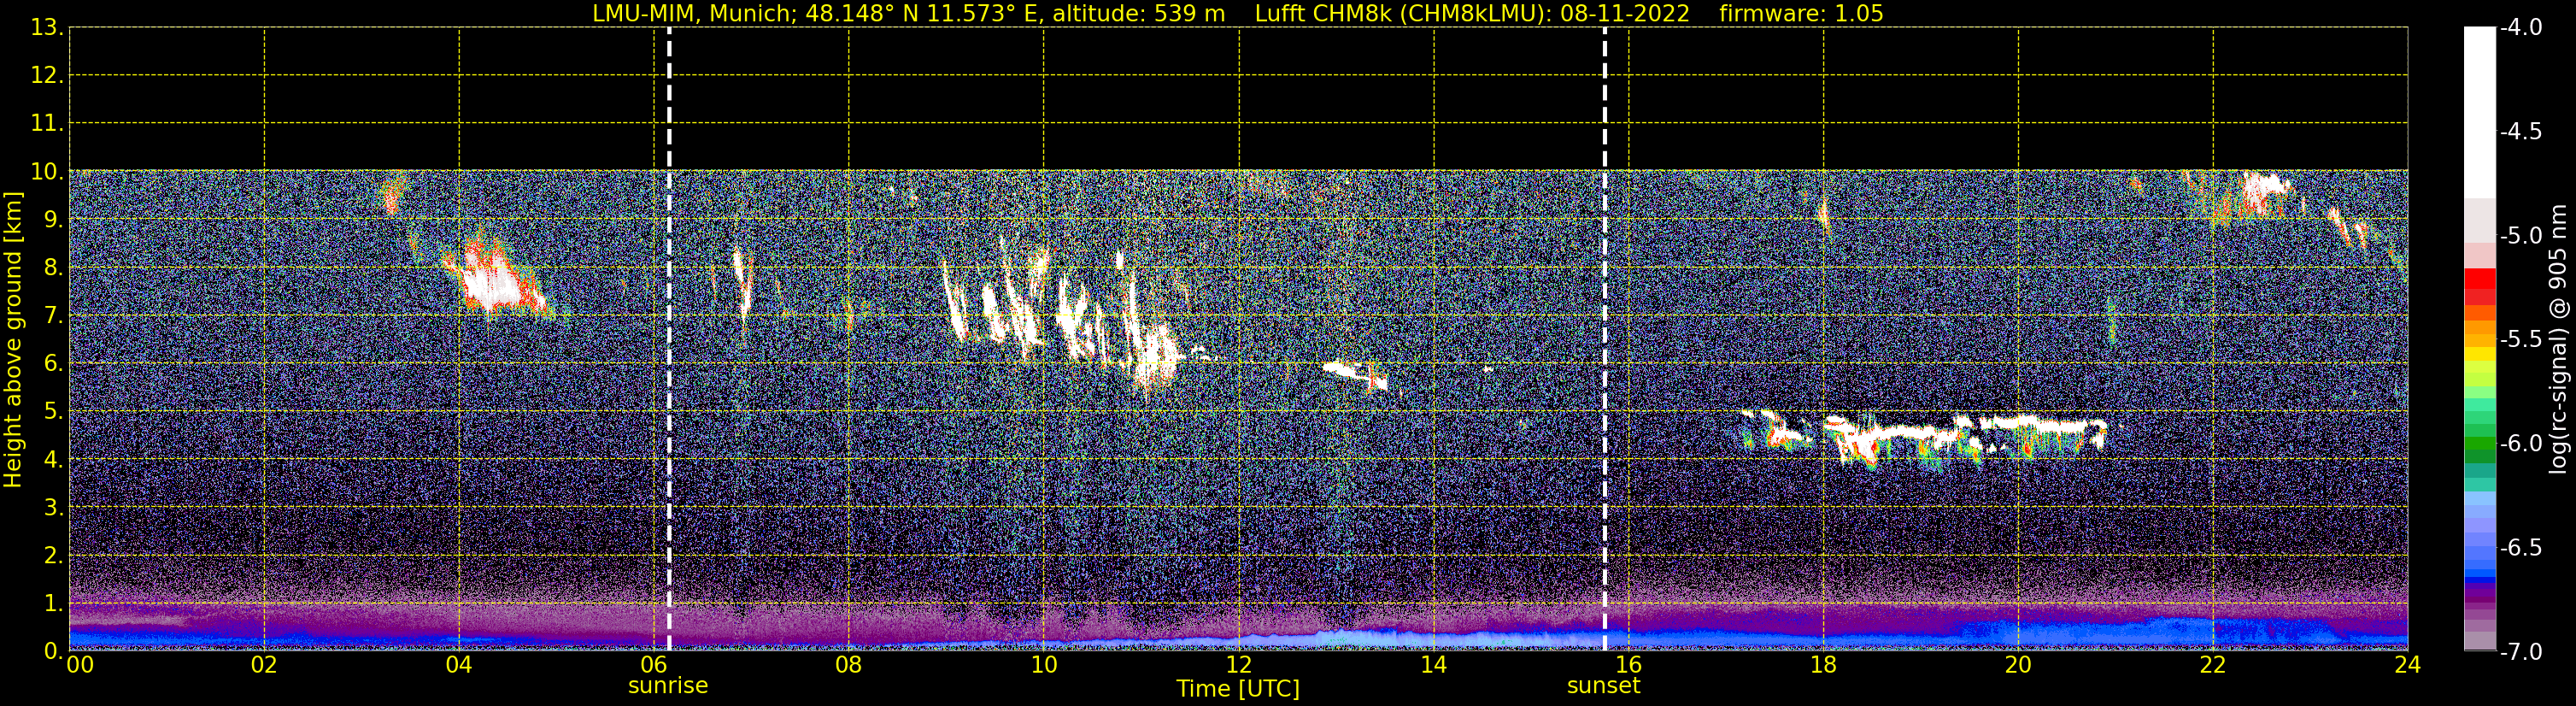Image resolution: width=2576 pixels, height=706 pixels.
Task: Click the '3.' height axis tick label
Action: 53,508
